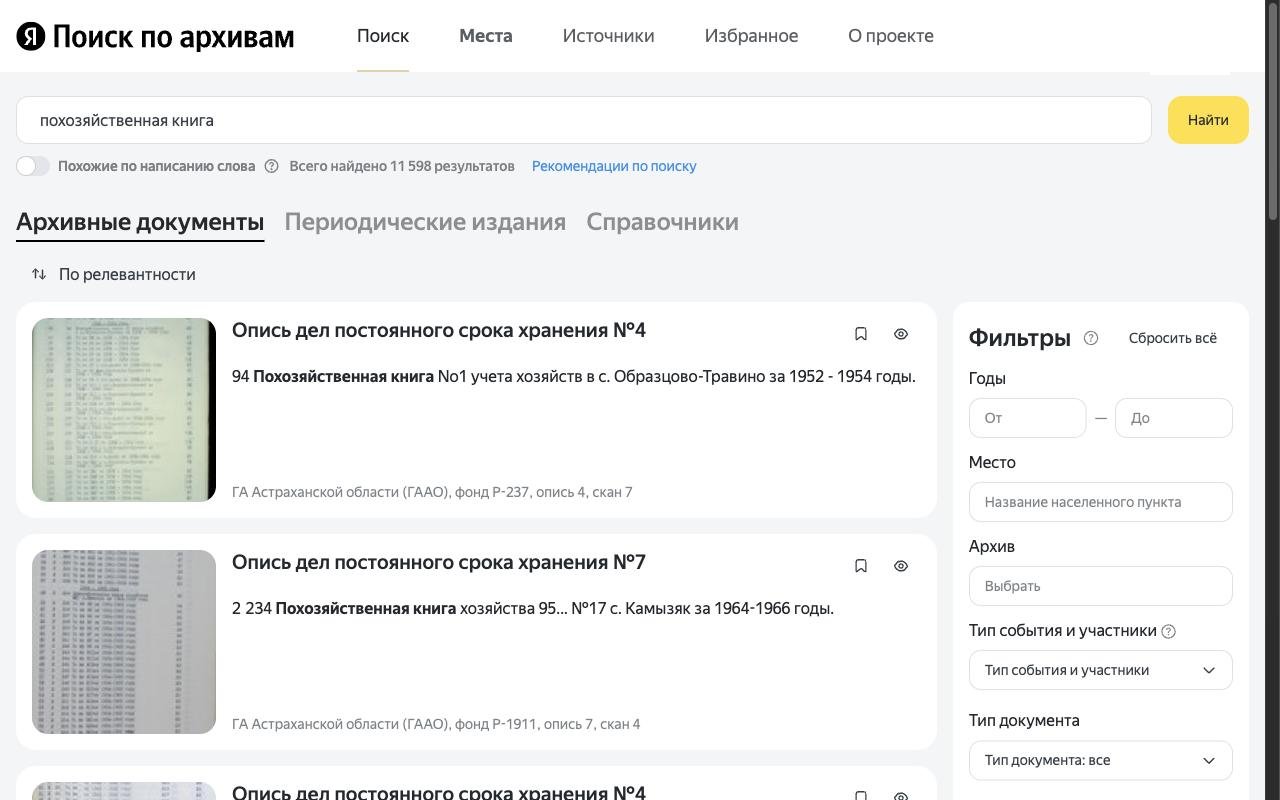Click Всего найдено 11 598 результатов text
This screenshot has width=1280, height=800.
(x=402, y=166)
